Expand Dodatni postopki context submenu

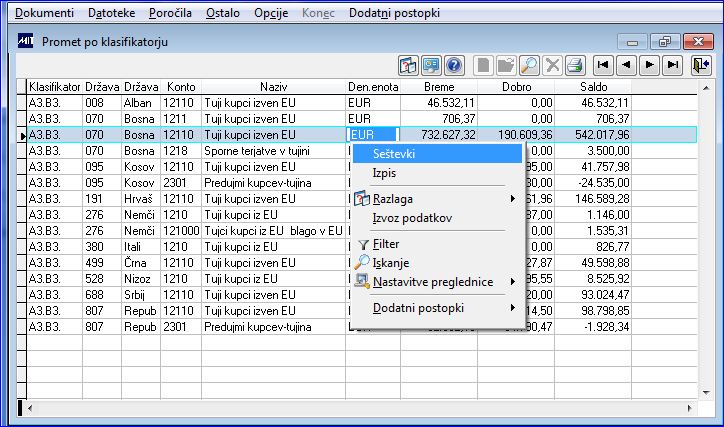pos(513,307)
